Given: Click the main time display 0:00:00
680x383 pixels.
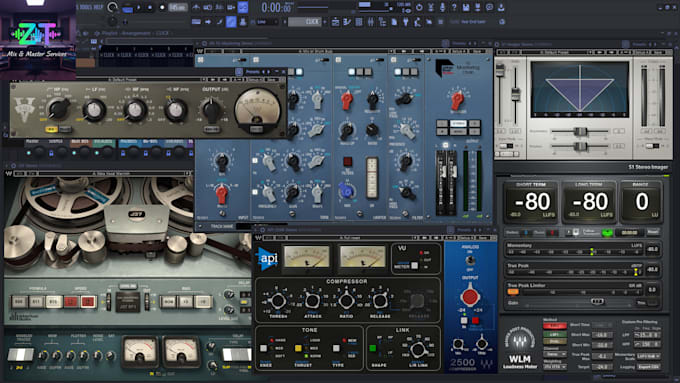Looking at the screenshot, I should pos(276,7).
